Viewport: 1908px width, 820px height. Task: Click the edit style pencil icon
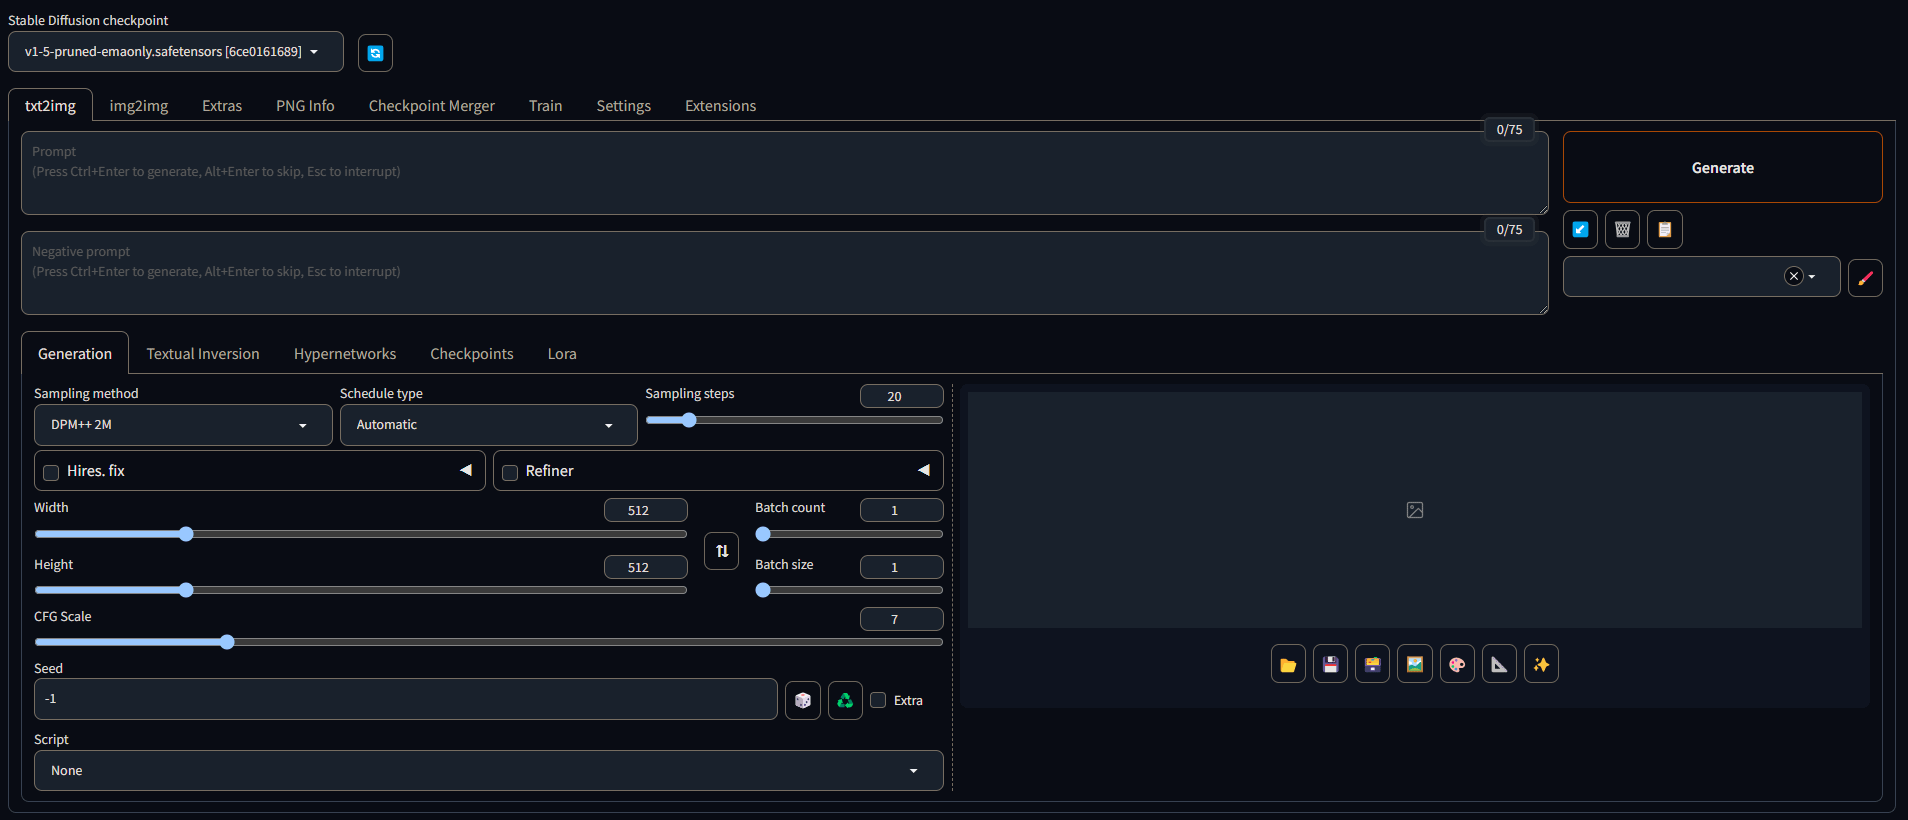(x=1865, y=278)
